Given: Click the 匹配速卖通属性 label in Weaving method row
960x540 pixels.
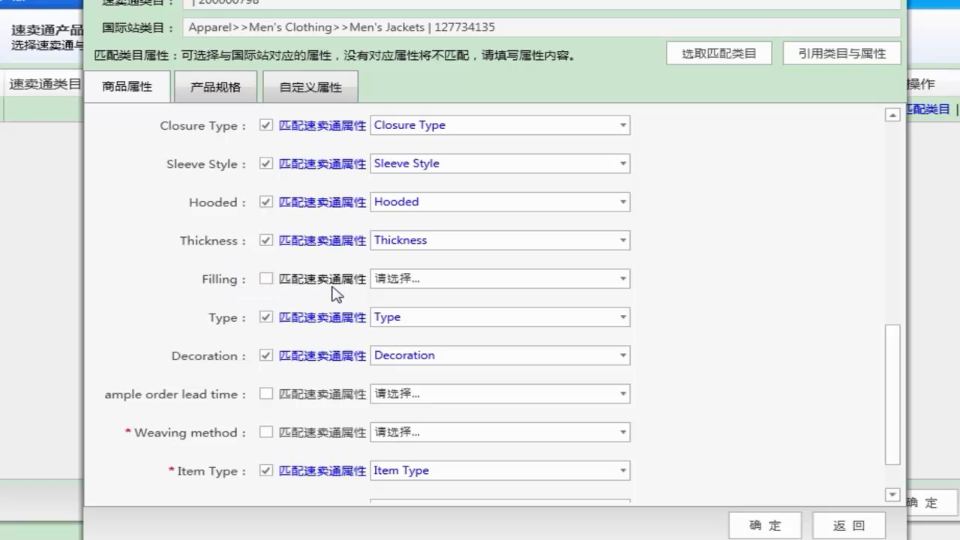Looking at the screenshot, I should point(322,432).
